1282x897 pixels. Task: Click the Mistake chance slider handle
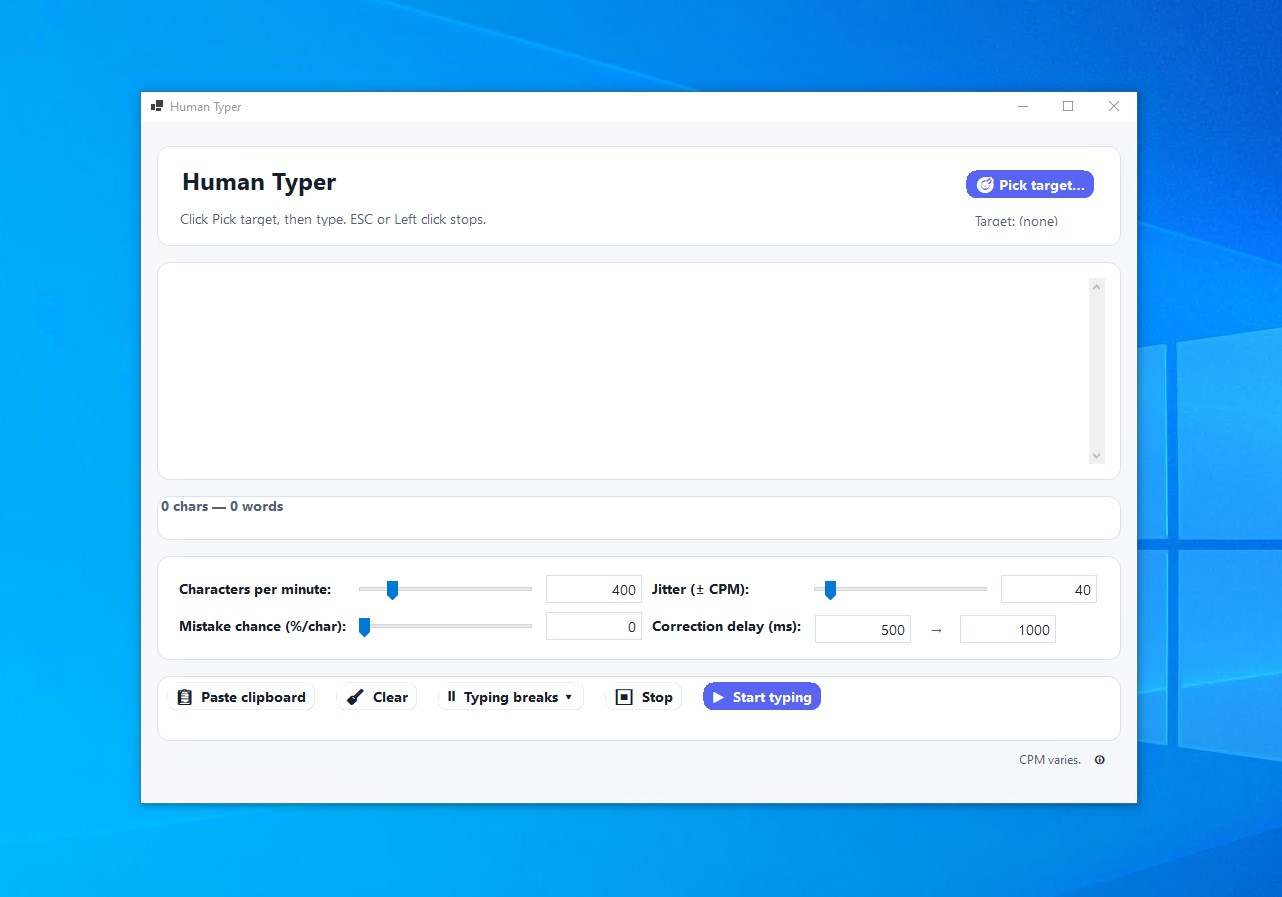pyautogui.click(x=364, y=626)
